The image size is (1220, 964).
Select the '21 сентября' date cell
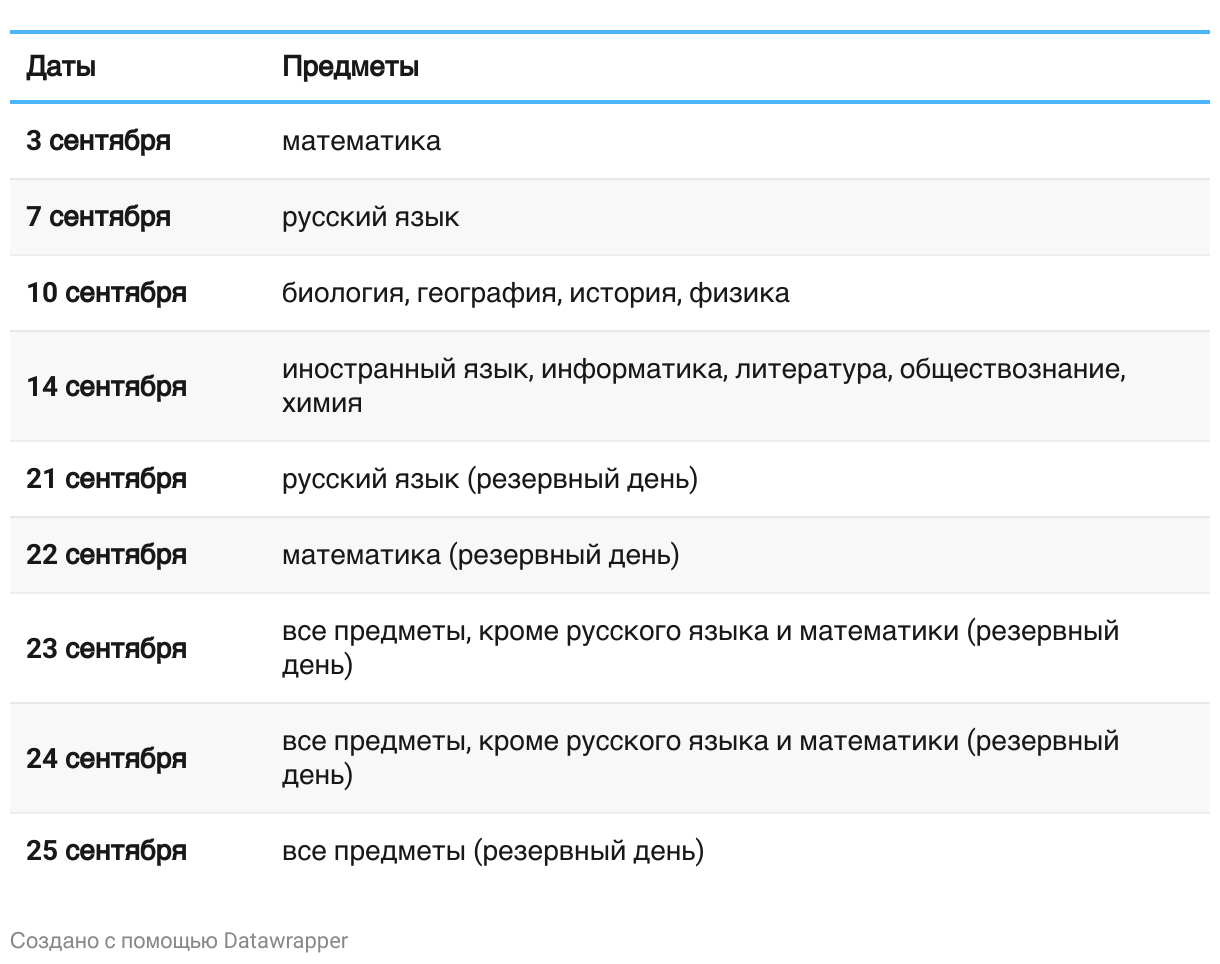[106, 479]
